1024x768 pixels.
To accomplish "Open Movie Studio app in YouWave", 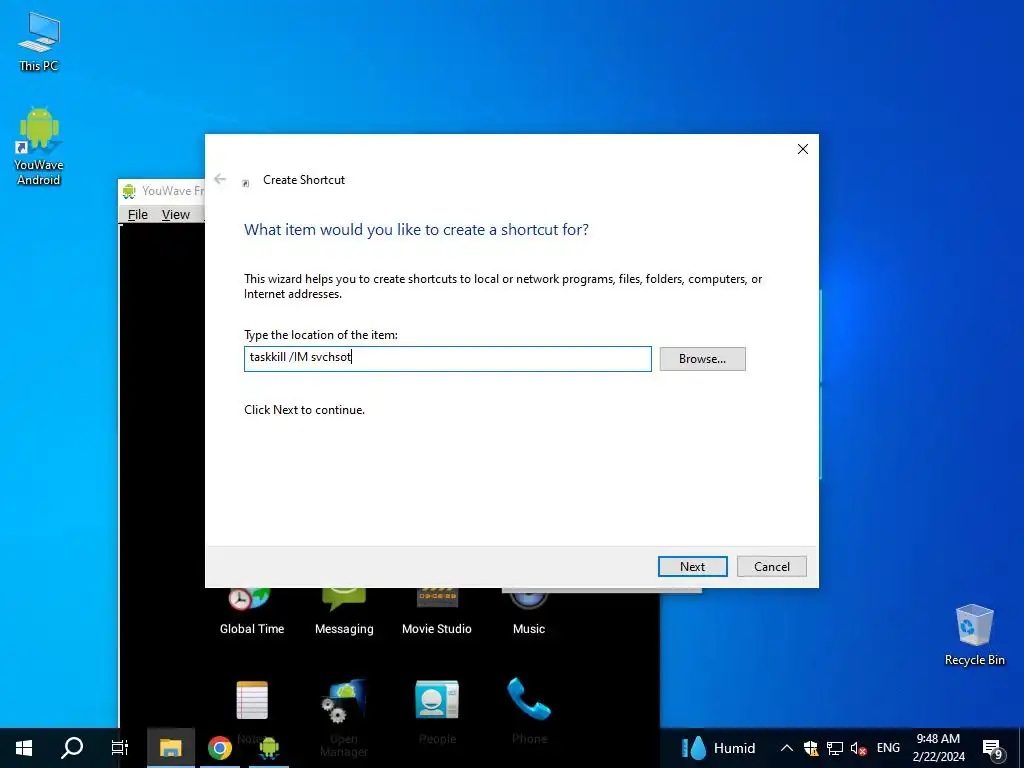I will pos(436,613).
